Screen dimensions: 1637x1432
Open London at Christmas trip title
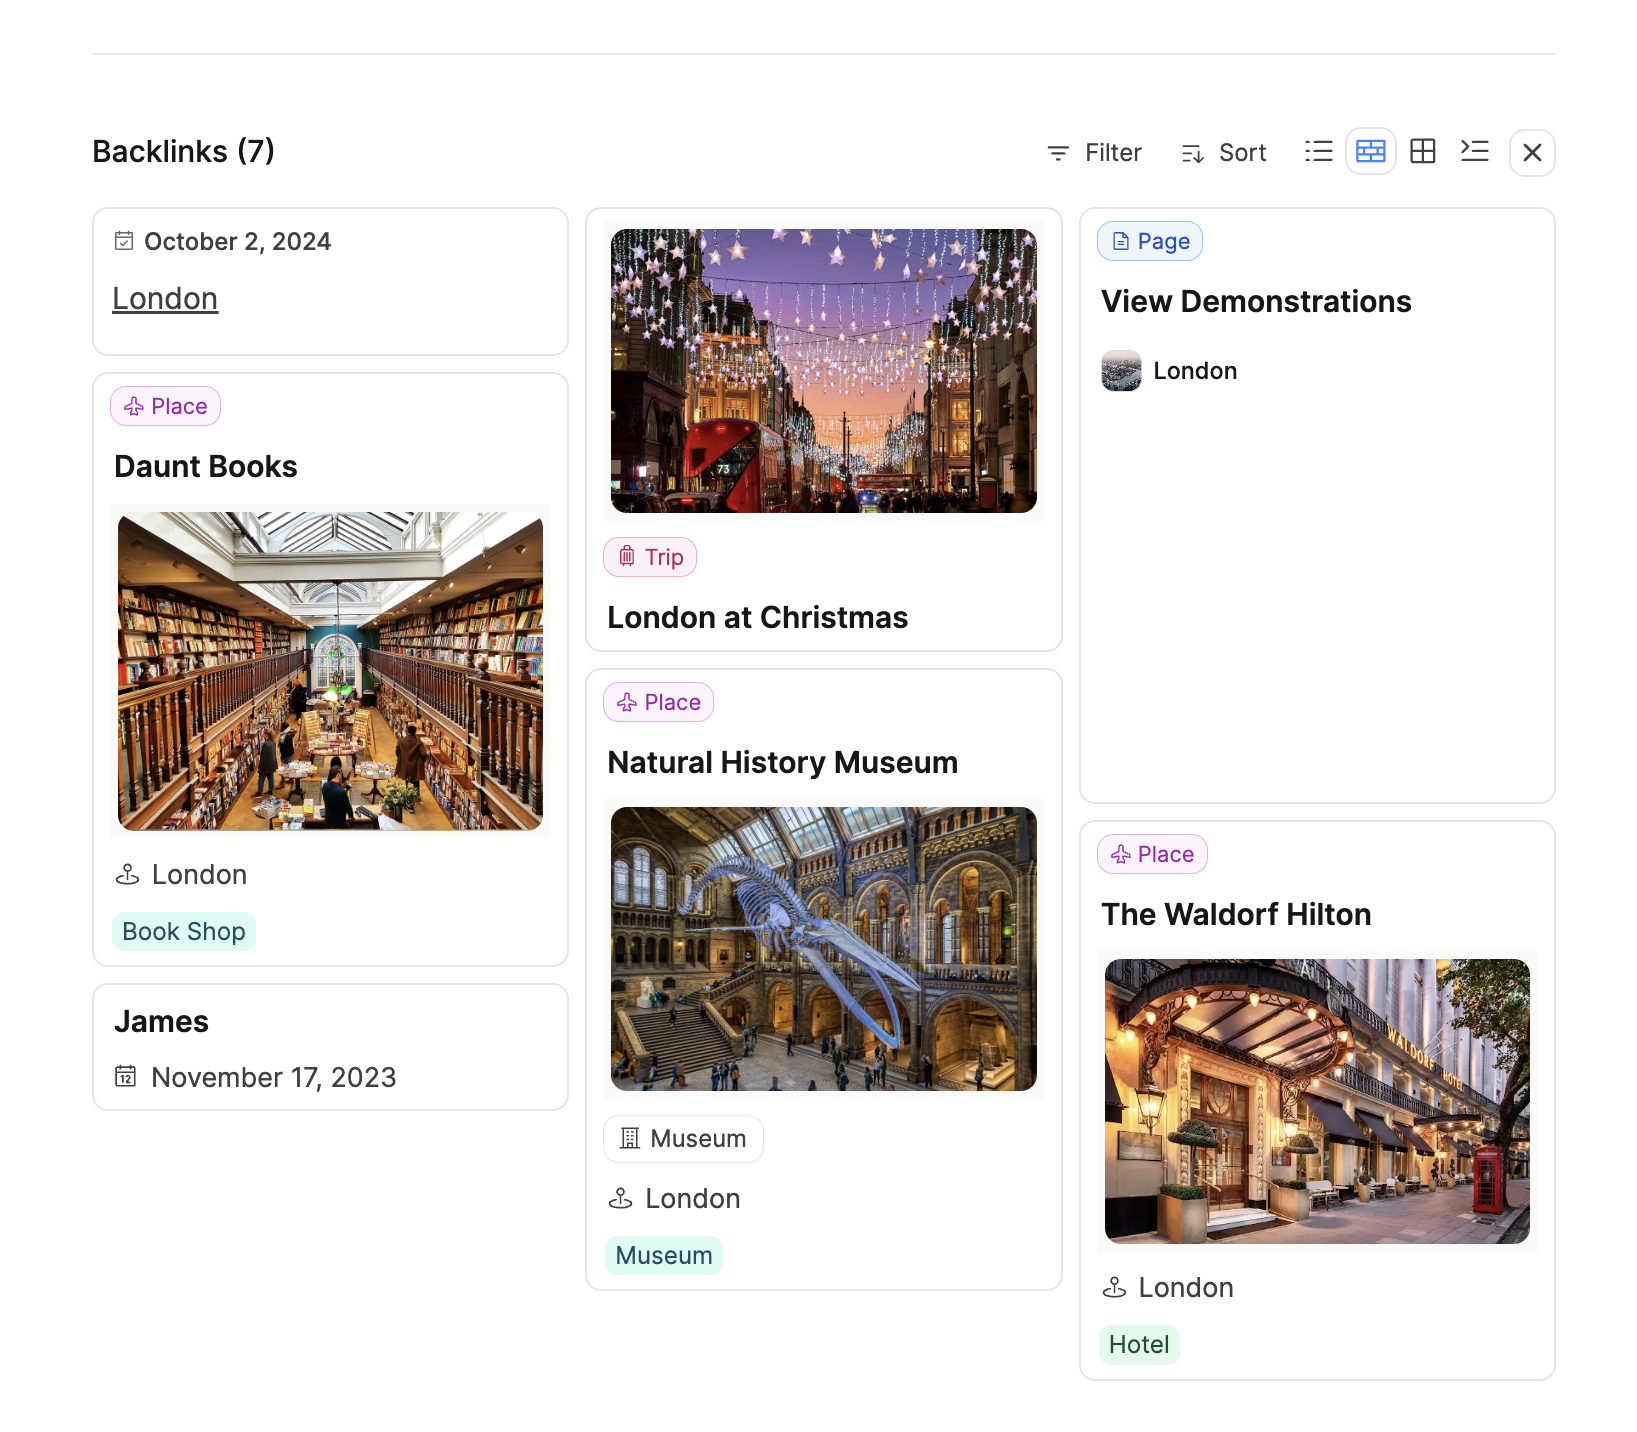coord(757,618)
